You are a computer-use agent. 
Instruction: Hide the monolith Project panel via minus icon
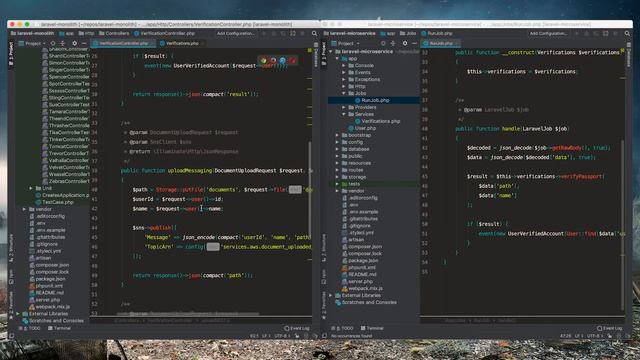(84, 43)
